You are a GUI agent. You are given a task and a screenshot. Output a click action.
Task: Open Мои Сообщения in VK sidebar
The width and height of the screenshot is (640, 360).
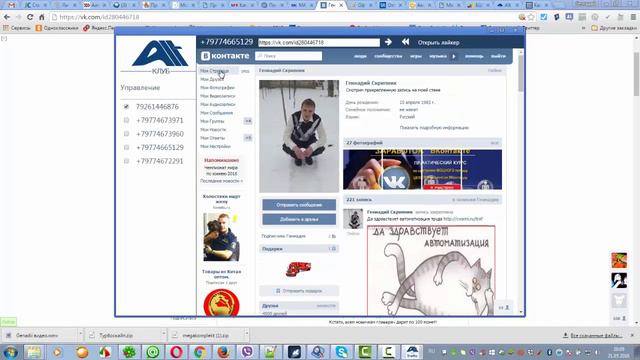(216, 113)
